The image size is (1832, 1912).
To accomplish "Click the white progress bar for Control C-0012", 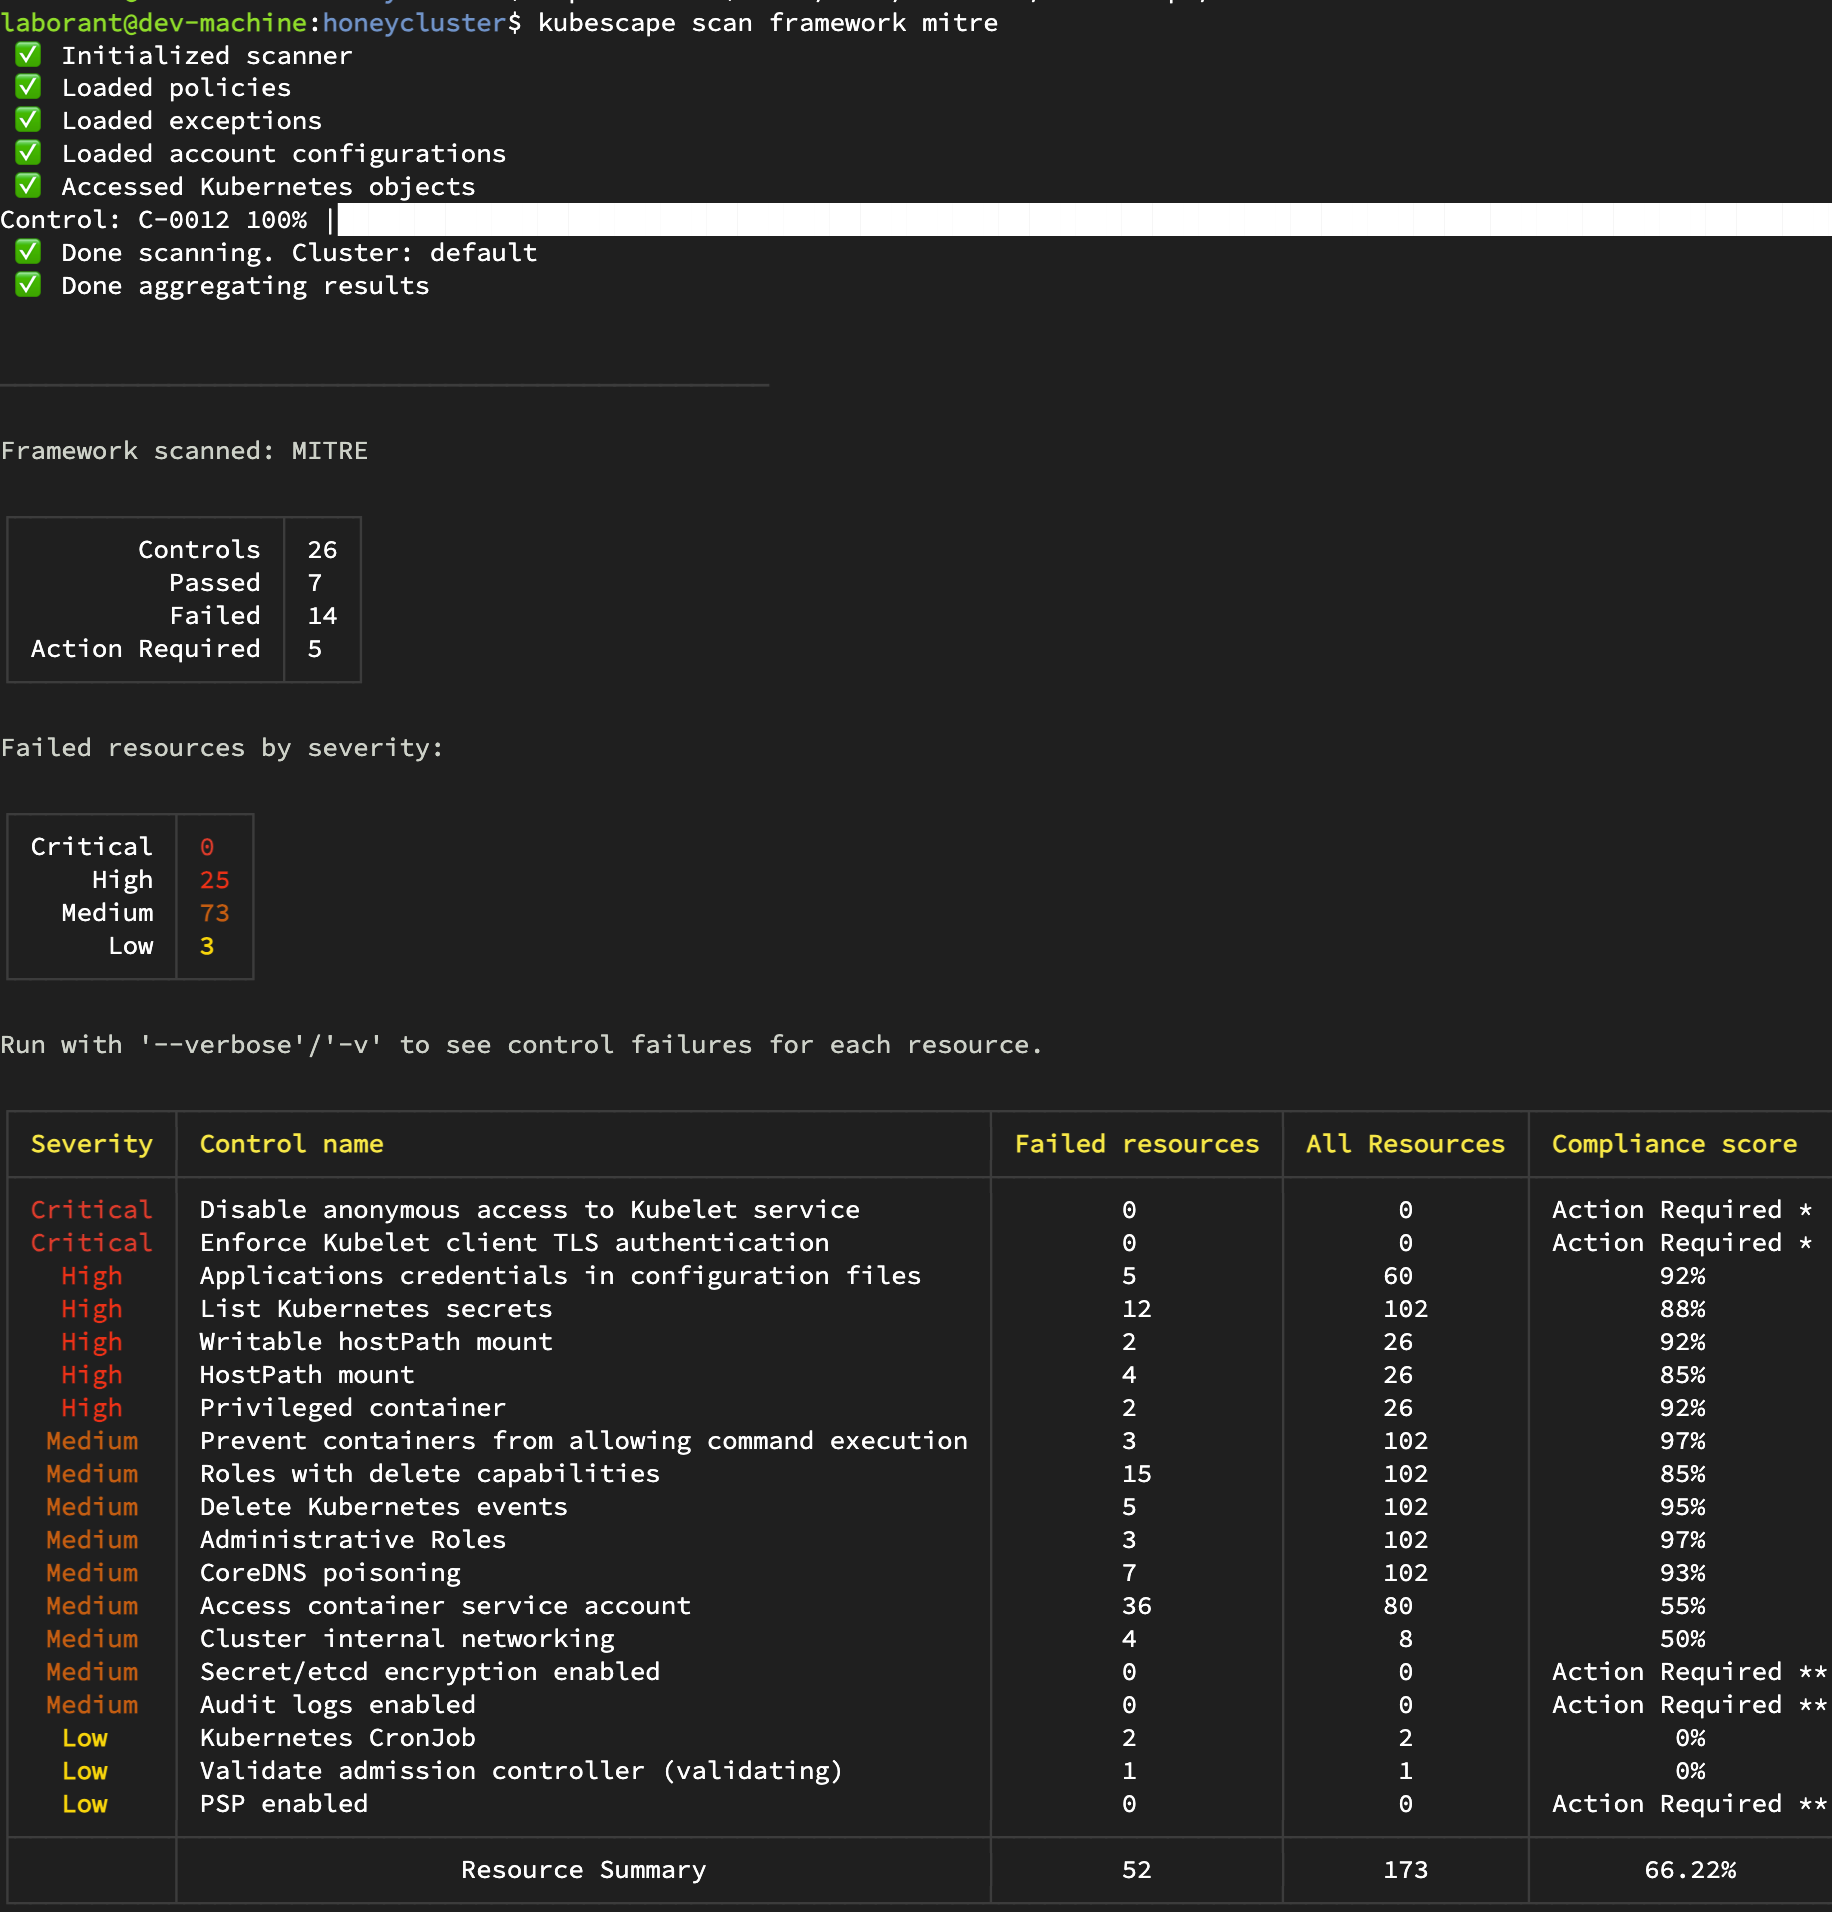I will coord(1085,219).
